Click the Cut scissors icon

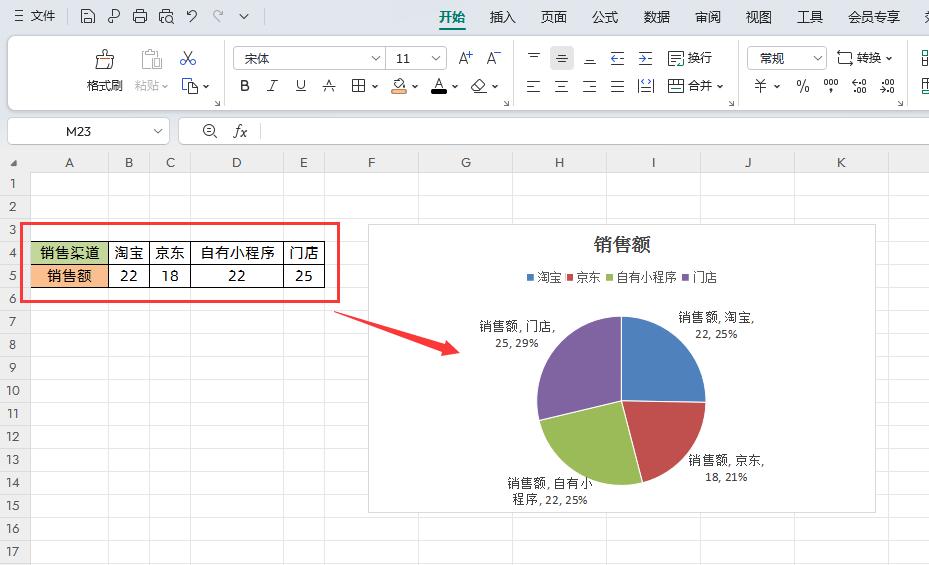(188, 58)
